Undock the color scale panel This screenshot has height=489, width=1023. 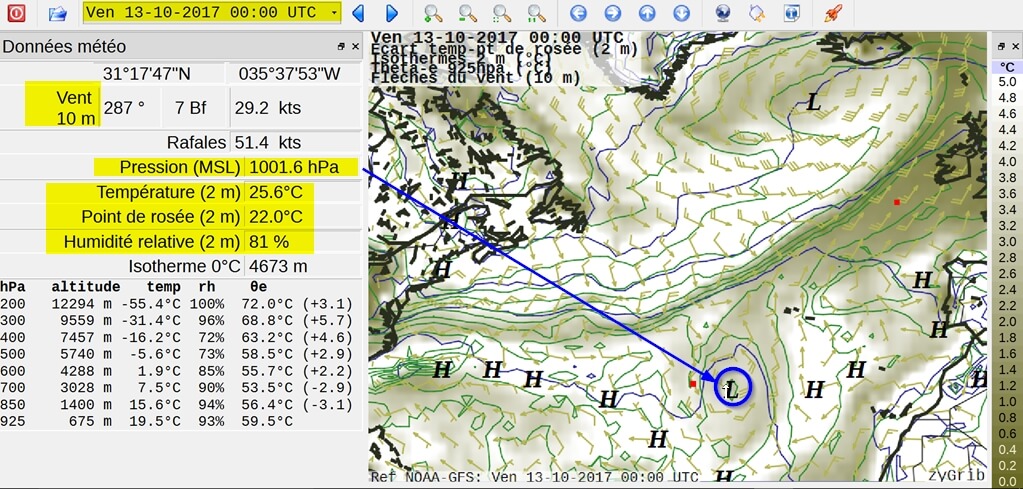pos(1001,46)
